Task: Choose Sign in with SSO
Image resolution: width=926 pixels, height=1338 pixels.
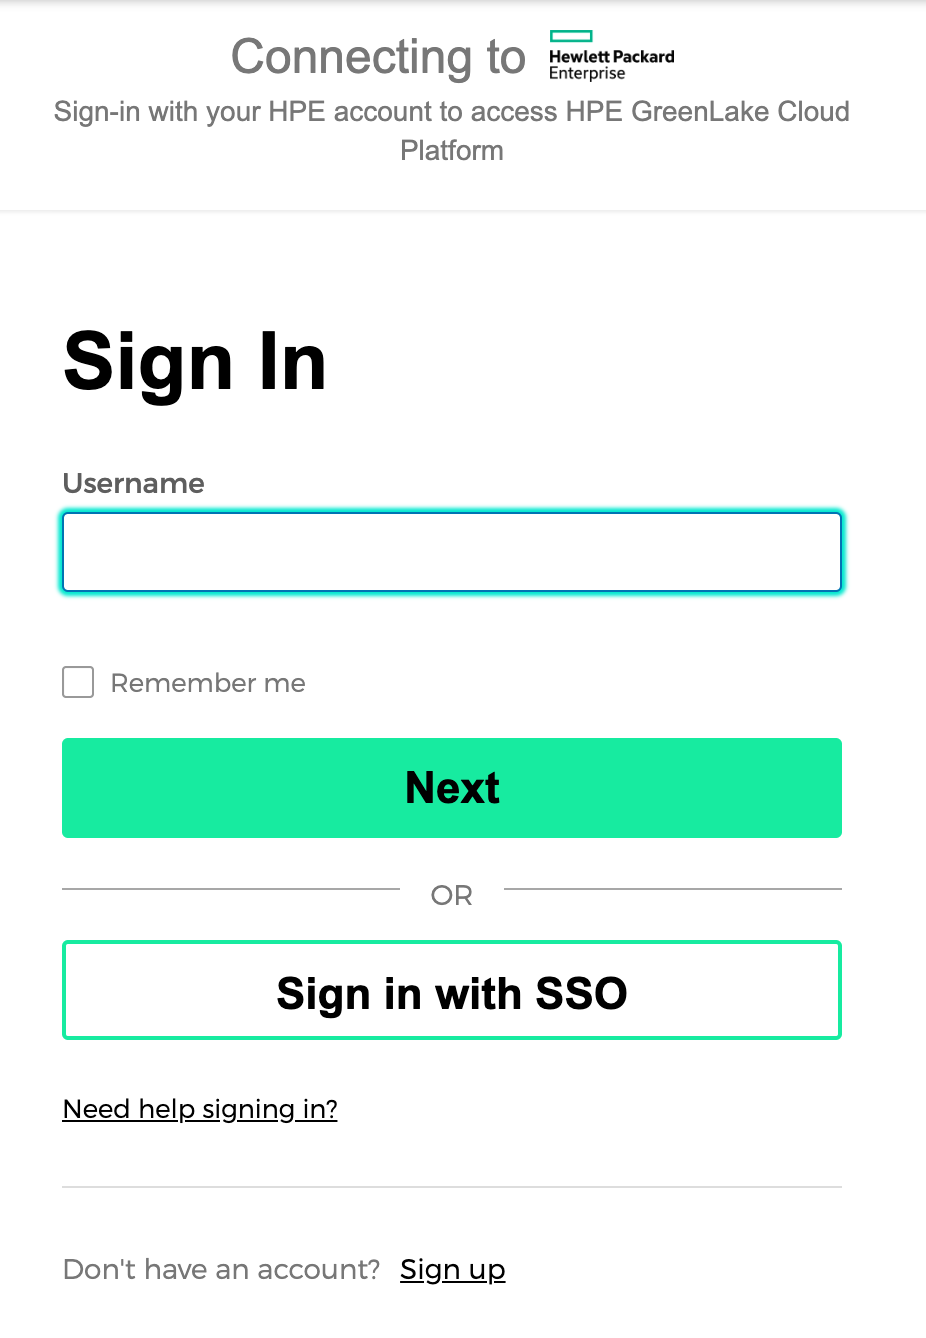Action: (x=452, y=991)
